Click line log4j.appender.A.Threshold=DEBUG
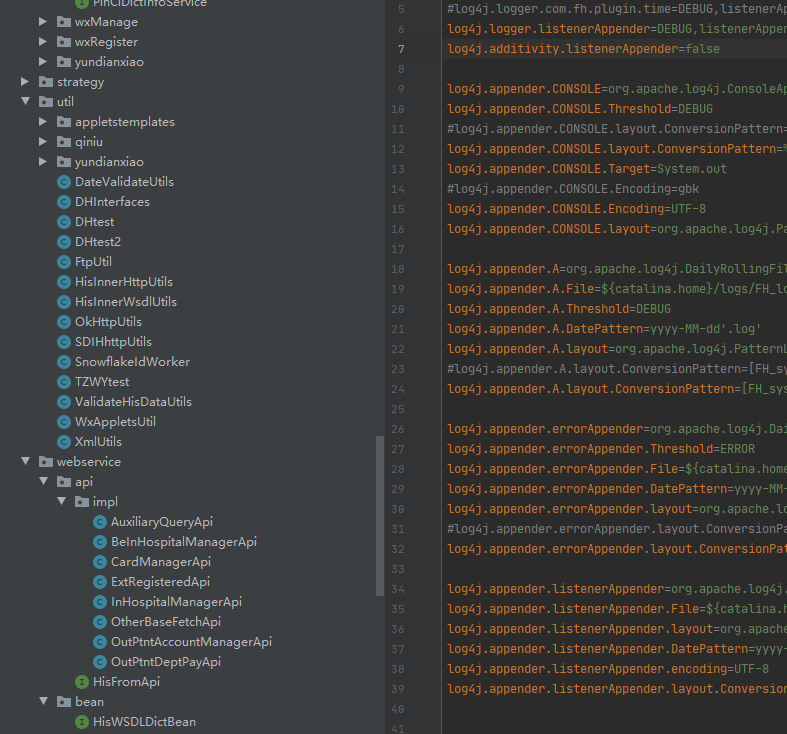 coord(559,309)
